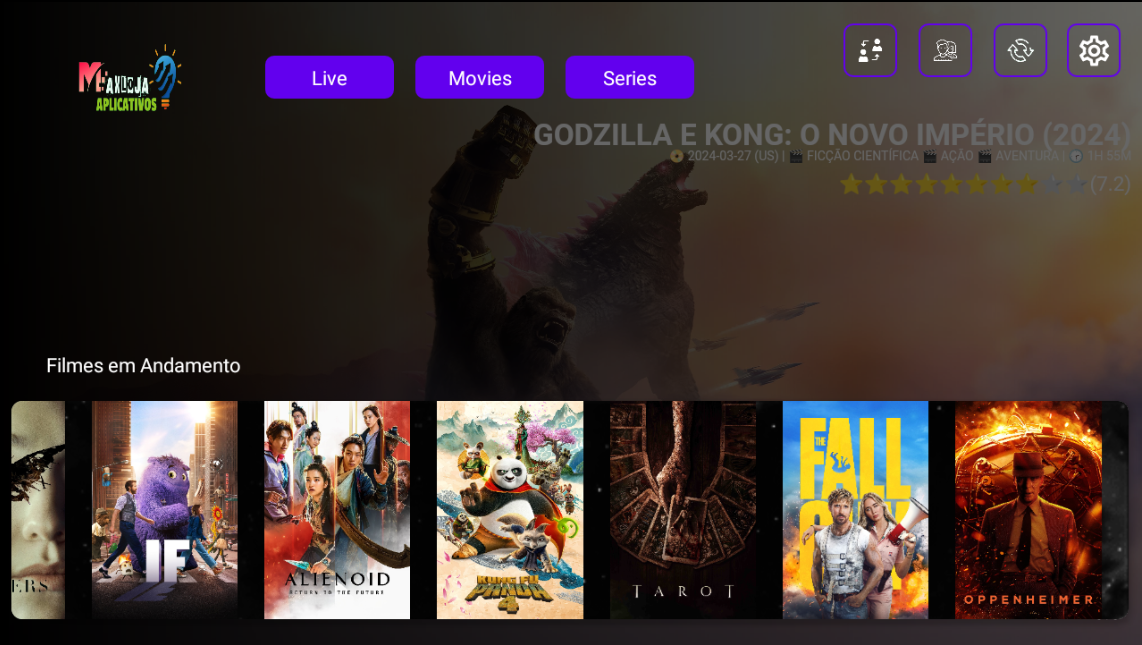Click the Godzilla e Kong title text
1142x645 pixels.
tap(832, 135)
